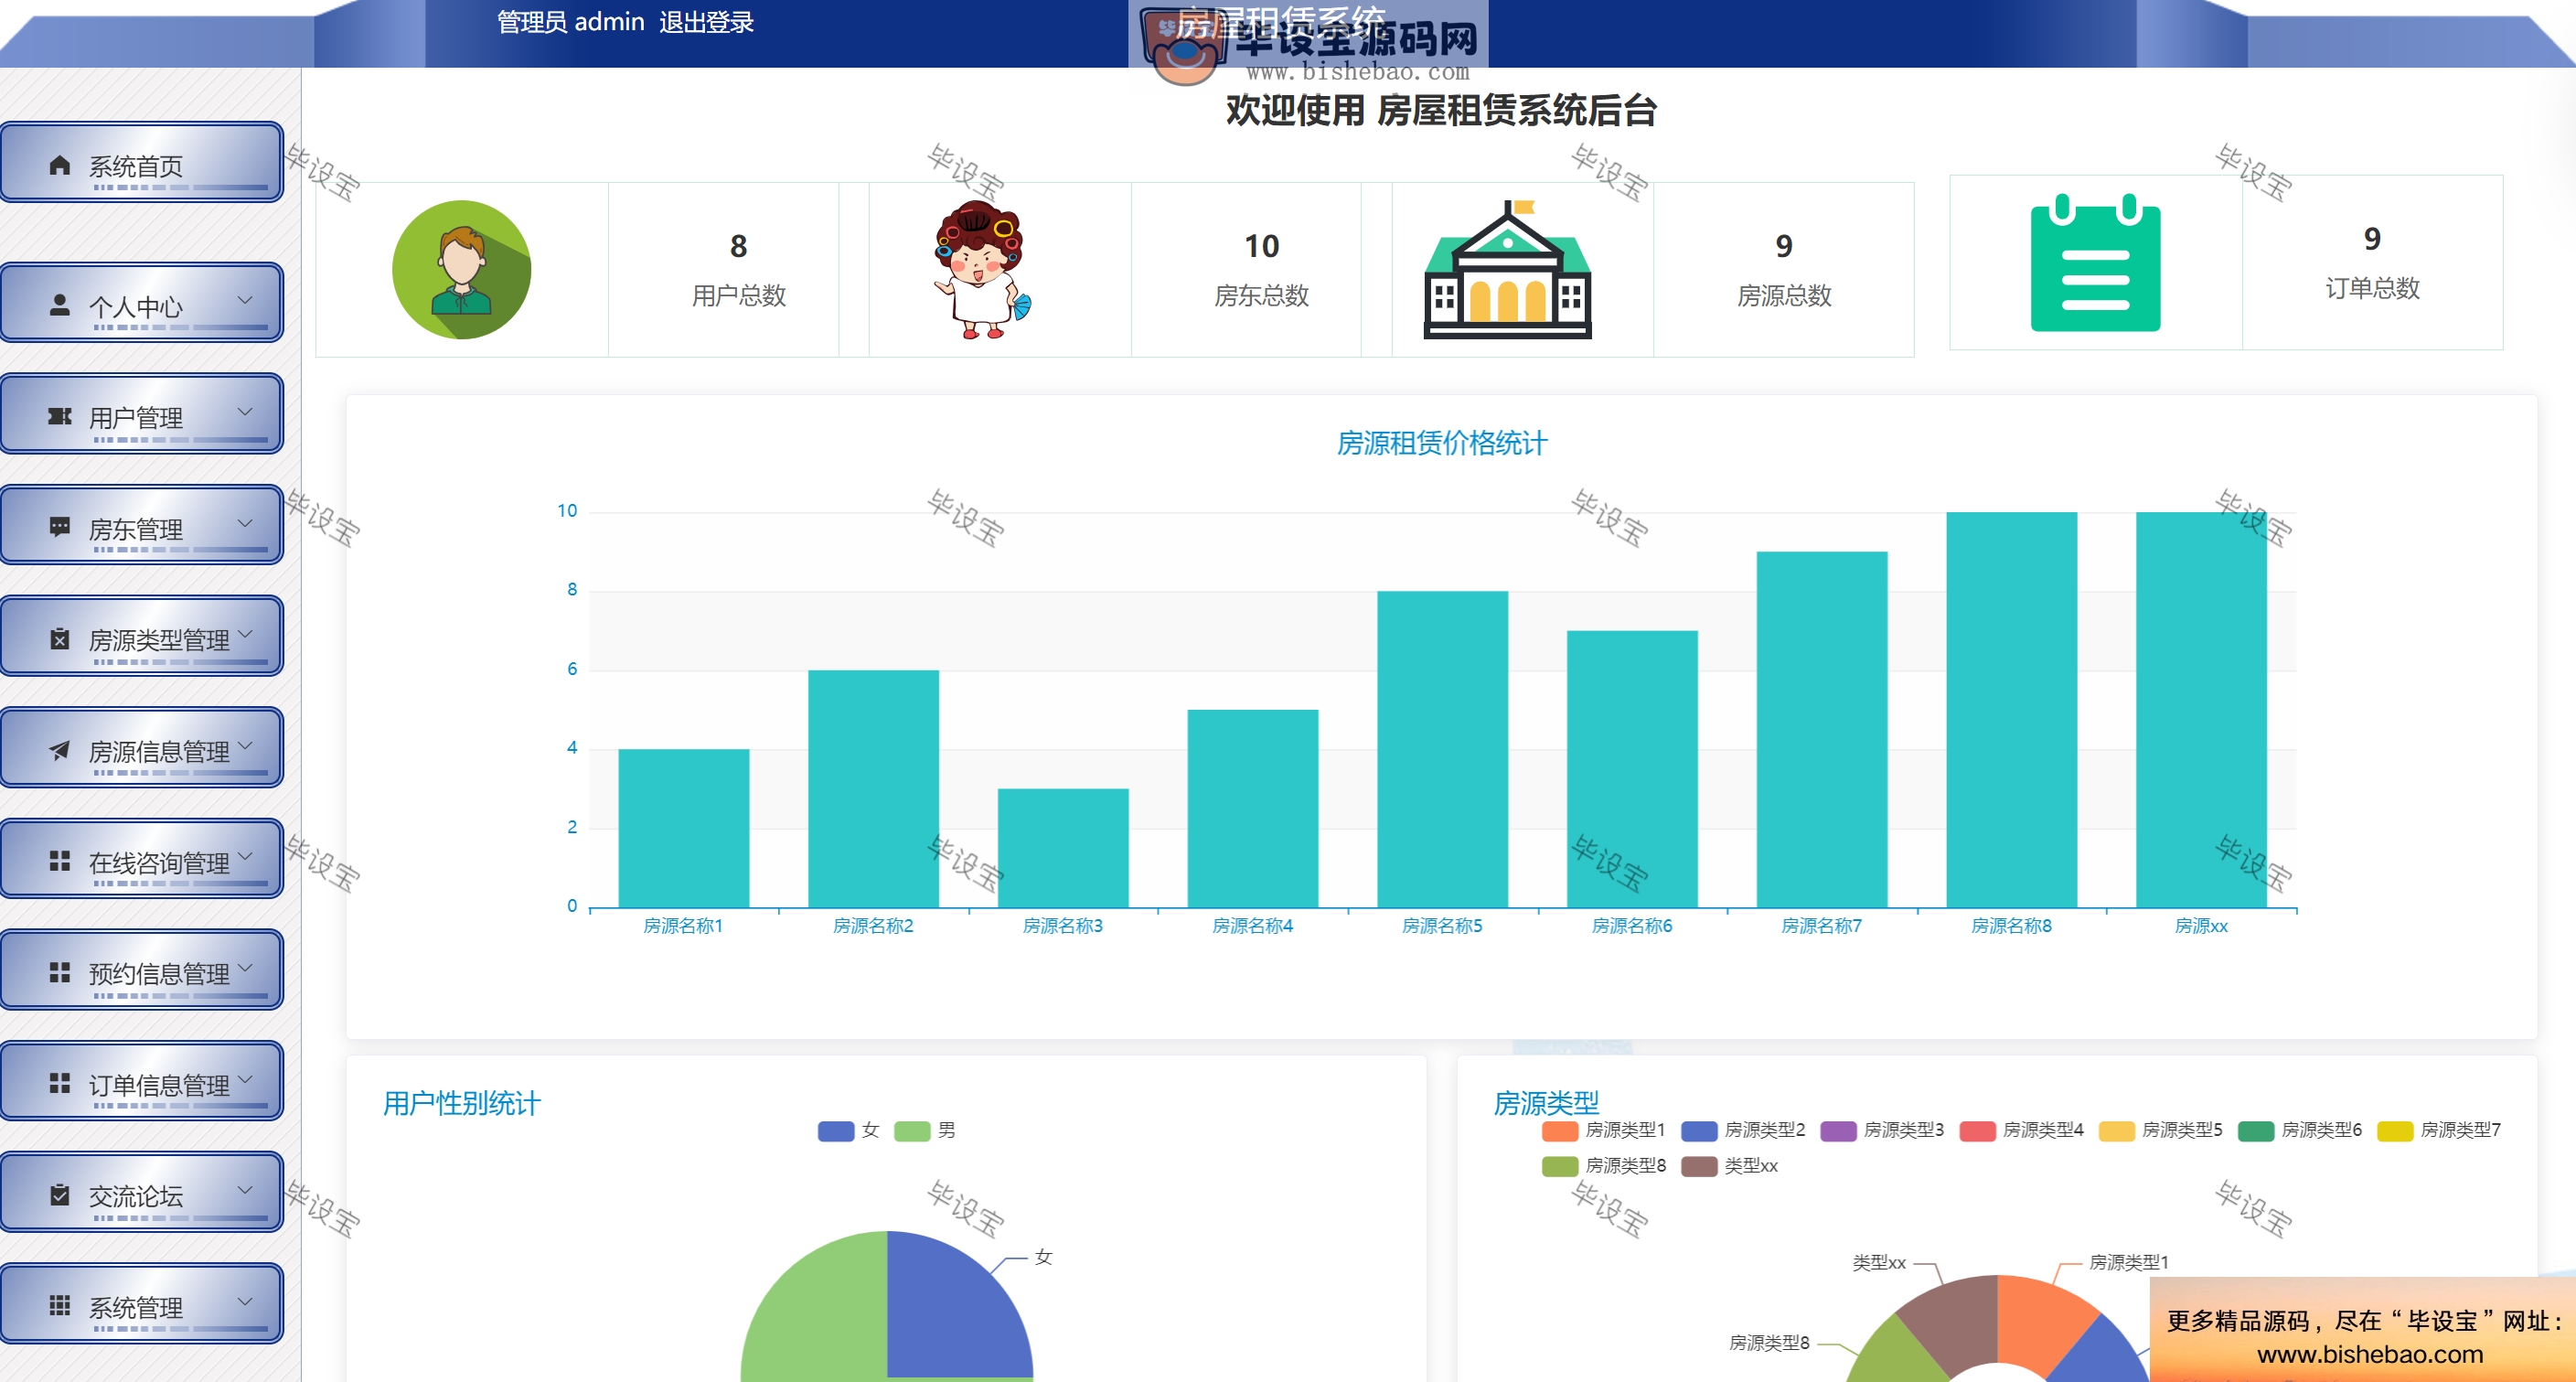This screenshot has width=2576, height=1382.
Task: Toggle the 房源类型8 legend entry
Action: tap(1604, 1166)
